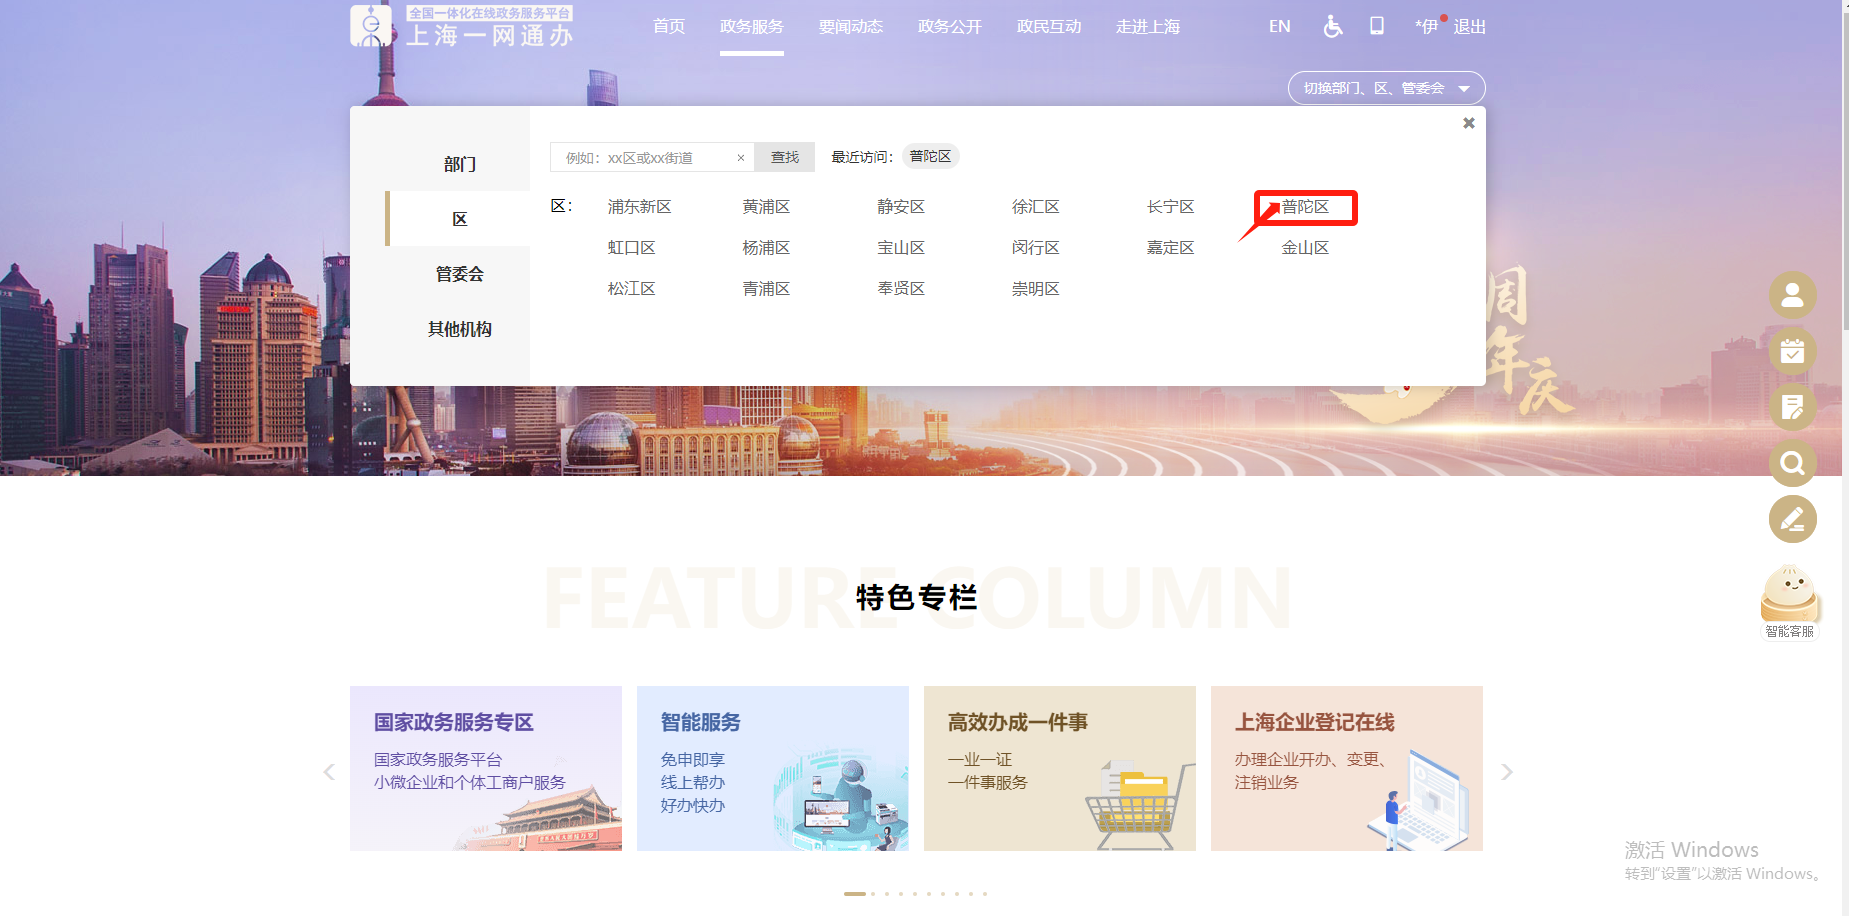The image size is (1849, 916).
Task: Go to previous featured column slide
Action: tap(329, 772)
